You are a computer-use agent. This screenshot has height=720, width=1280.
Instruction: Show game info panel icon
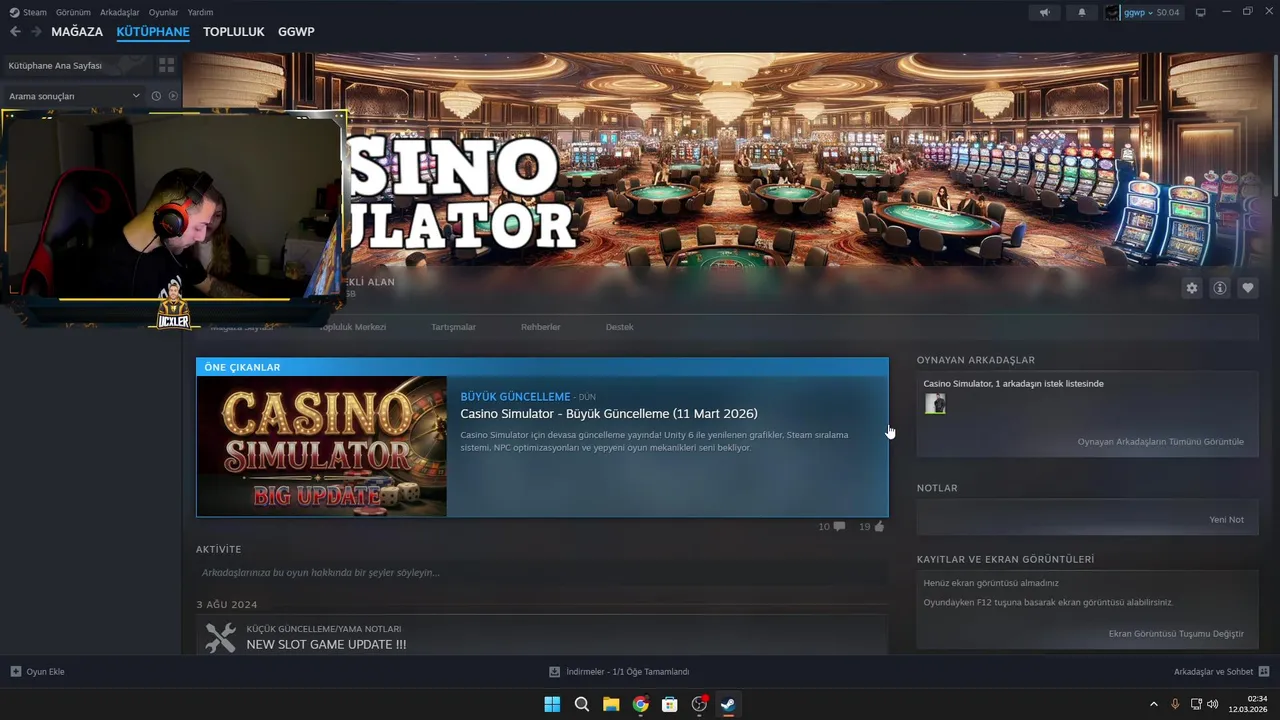[1219, 288]
